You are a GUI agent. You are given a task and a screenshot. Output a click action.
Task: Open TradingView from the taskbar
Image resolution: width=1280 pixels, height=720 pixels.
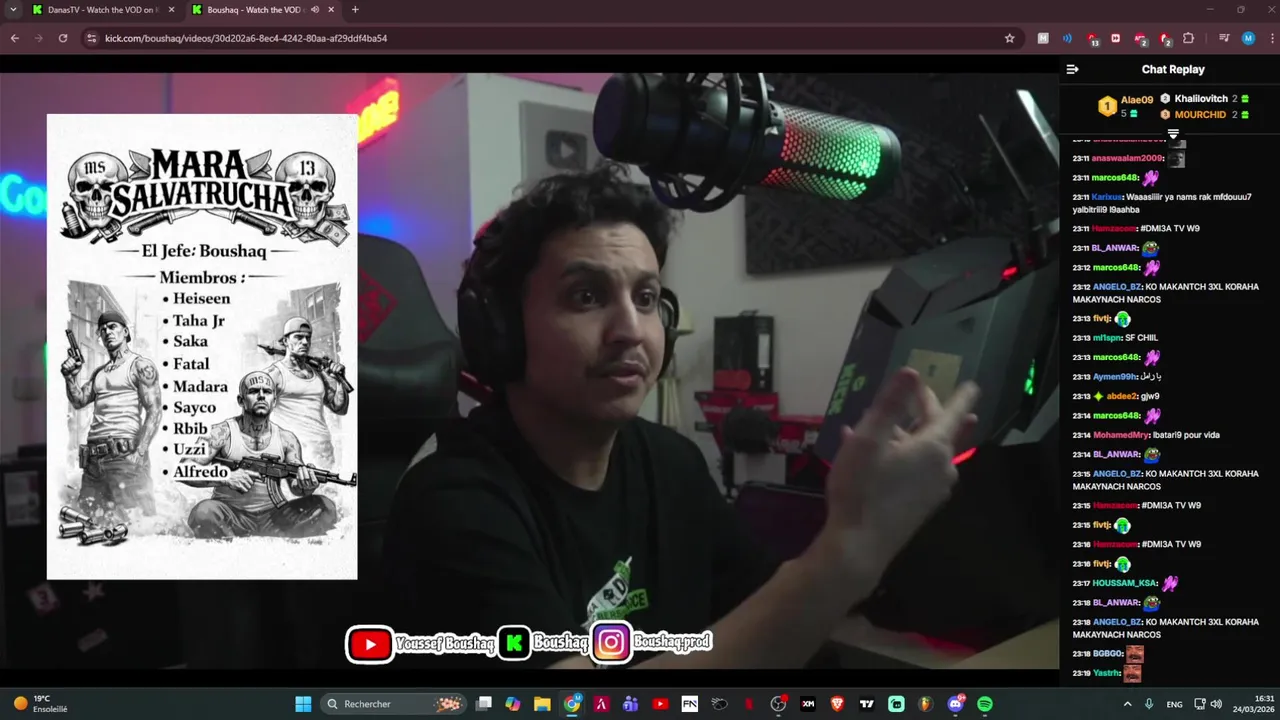867,704
